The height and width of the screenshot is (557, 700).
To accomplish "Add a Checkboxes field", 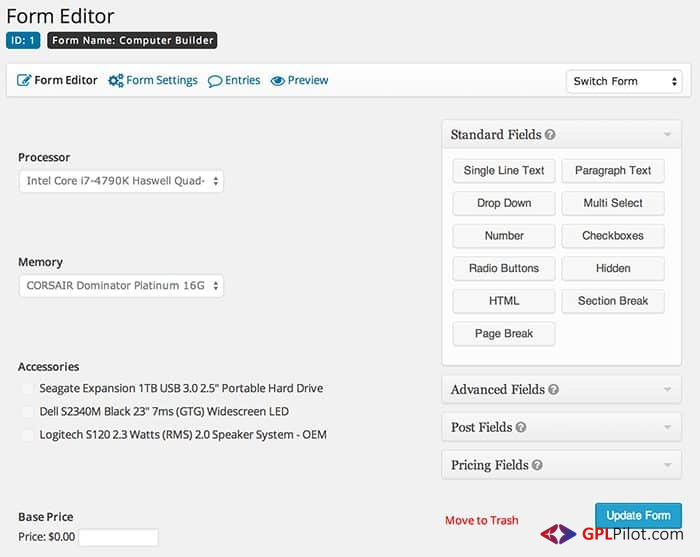I will pyautogui.click(x=613, y=236).
